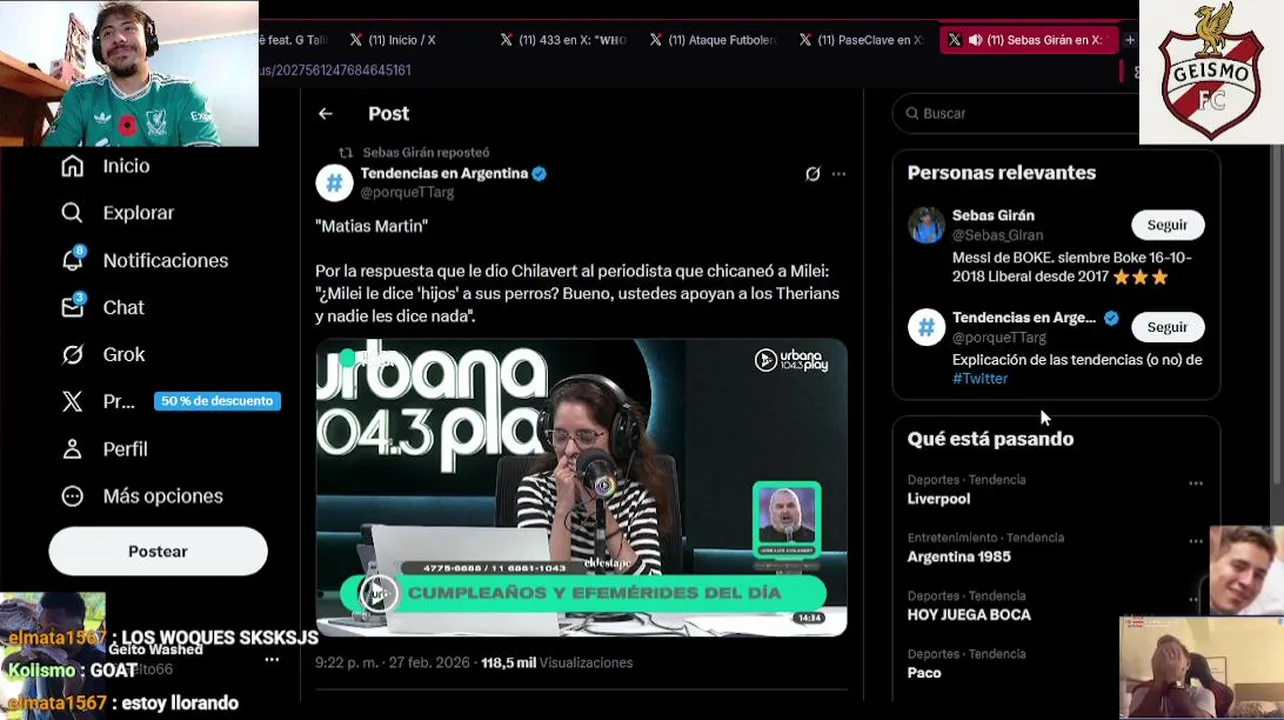
Task: Open Inicio home icon in sidebar
Action: pyautogui.click(x=72, y=166)
